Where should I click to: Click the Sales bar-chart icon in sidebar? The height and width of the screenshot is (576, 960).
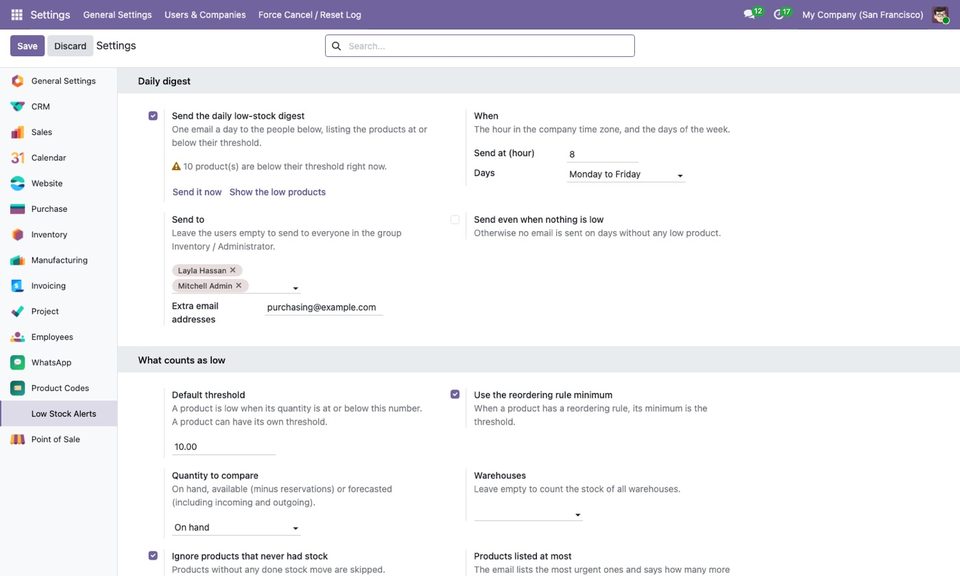[18, 132]
